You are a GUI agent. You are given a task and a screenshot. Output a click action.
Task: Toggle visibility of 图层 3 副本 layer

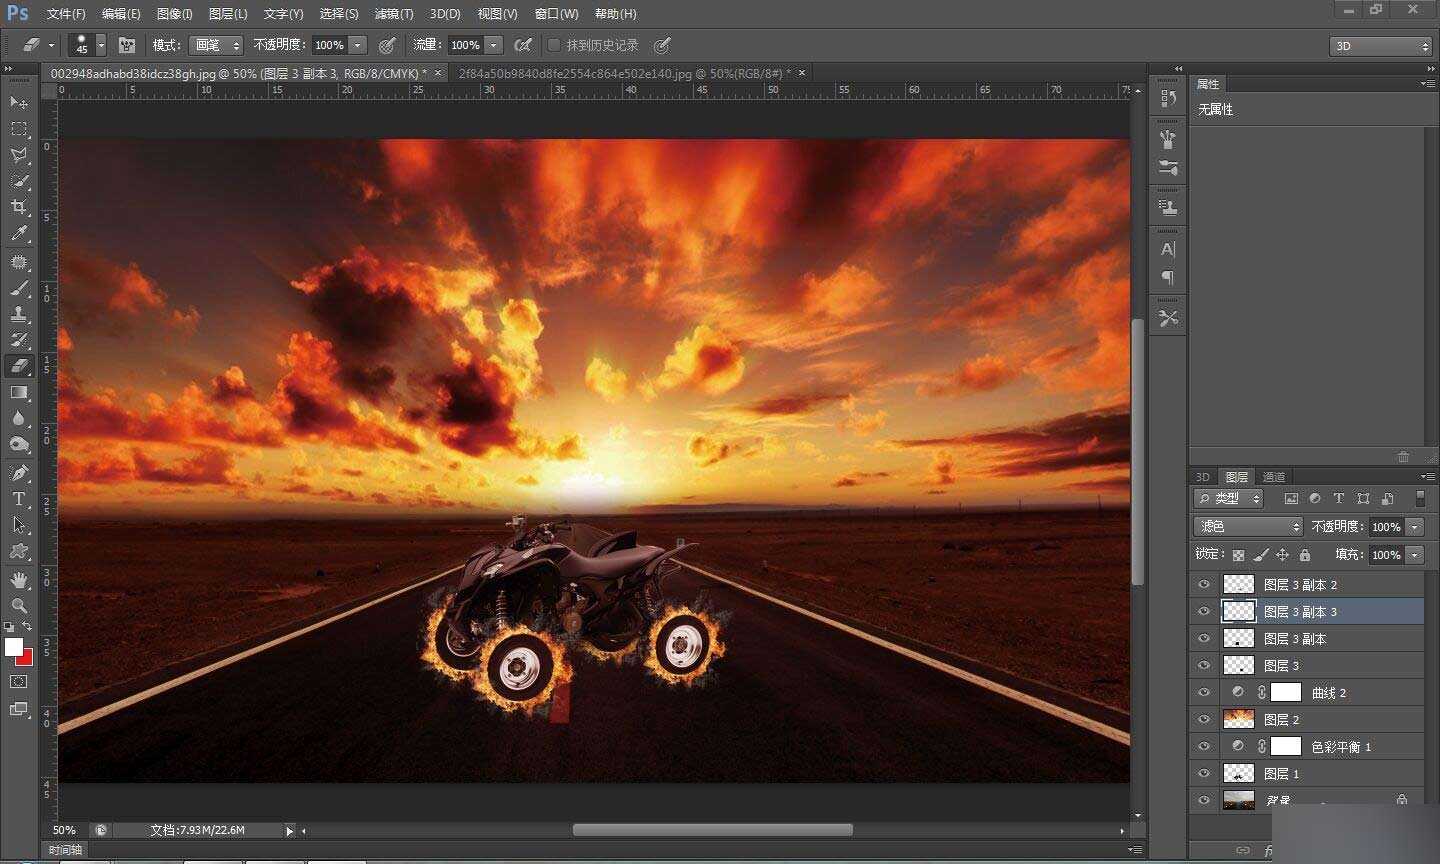click(1204, 638)
